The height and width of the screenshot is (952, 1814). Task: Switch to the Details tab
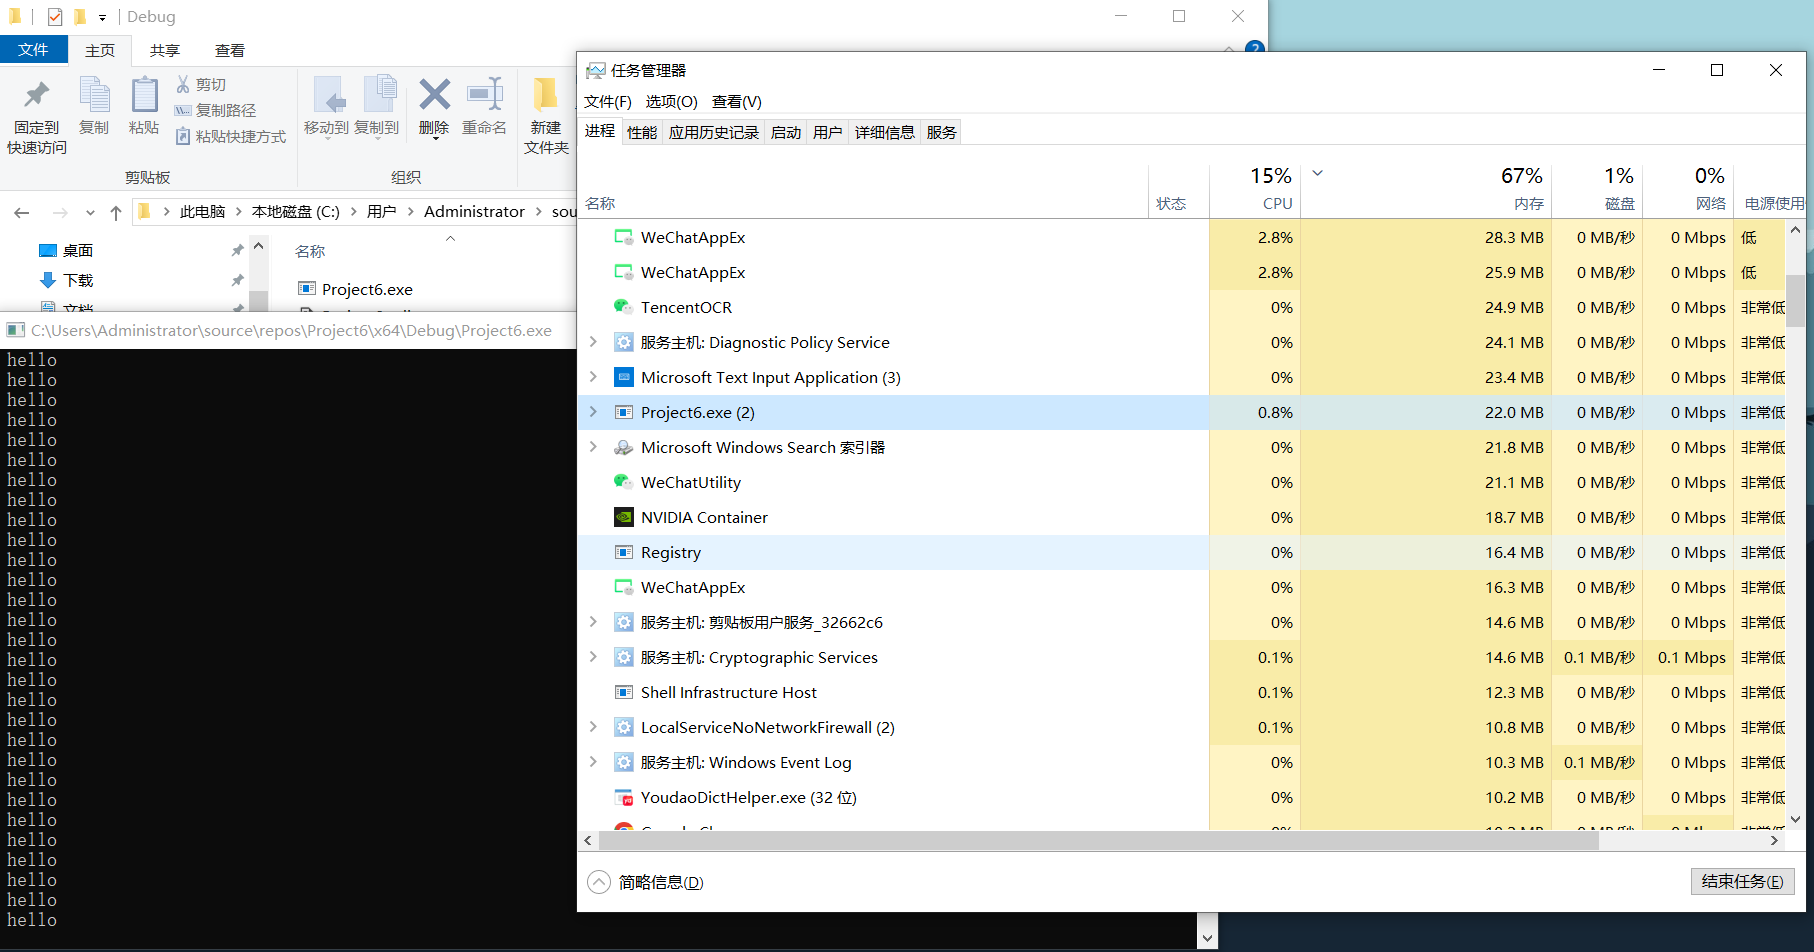point(885,132)
